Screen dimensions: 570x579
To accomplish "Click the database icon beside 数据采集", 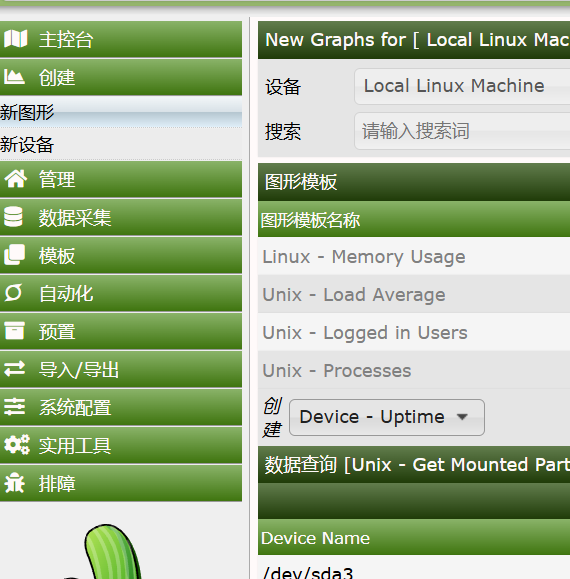I will point(13,217).
